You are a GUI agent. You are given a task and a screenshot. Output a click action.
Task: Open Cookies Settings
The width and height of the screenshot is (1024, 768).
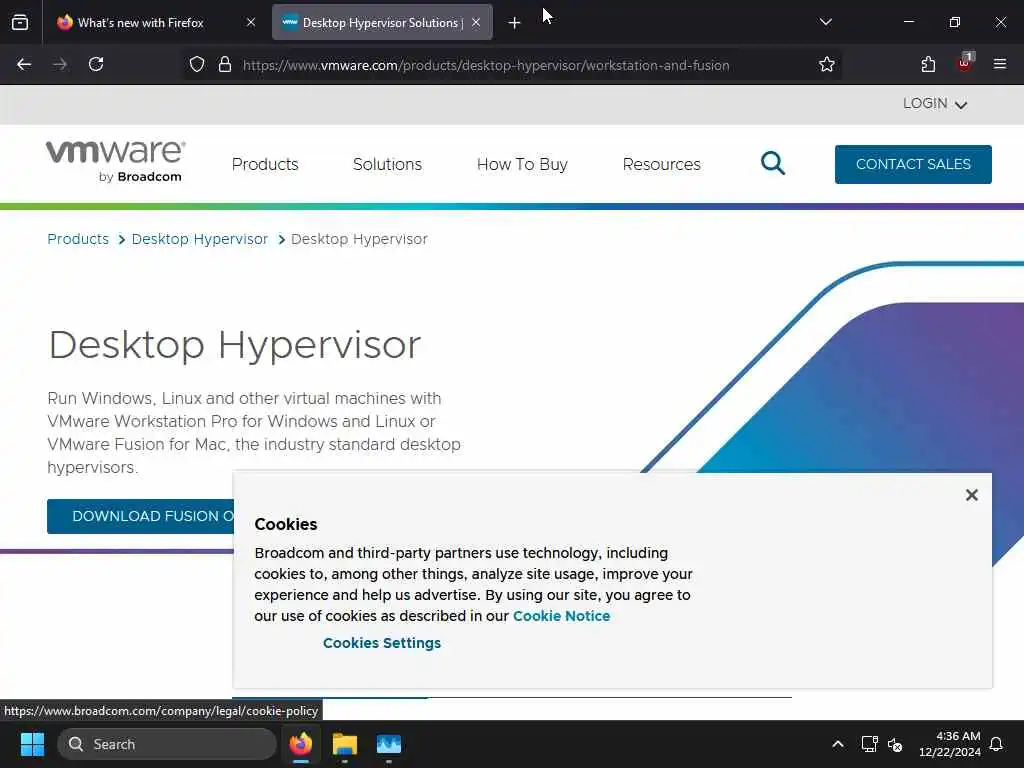(x=382, y=643)
